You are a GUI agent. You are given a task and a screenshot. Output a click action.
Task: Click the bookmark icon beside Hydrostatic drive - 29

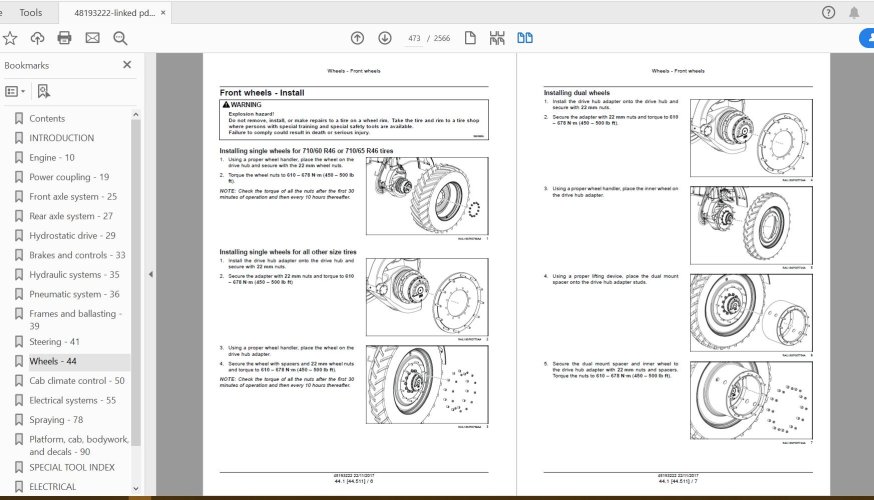[19, 235]
